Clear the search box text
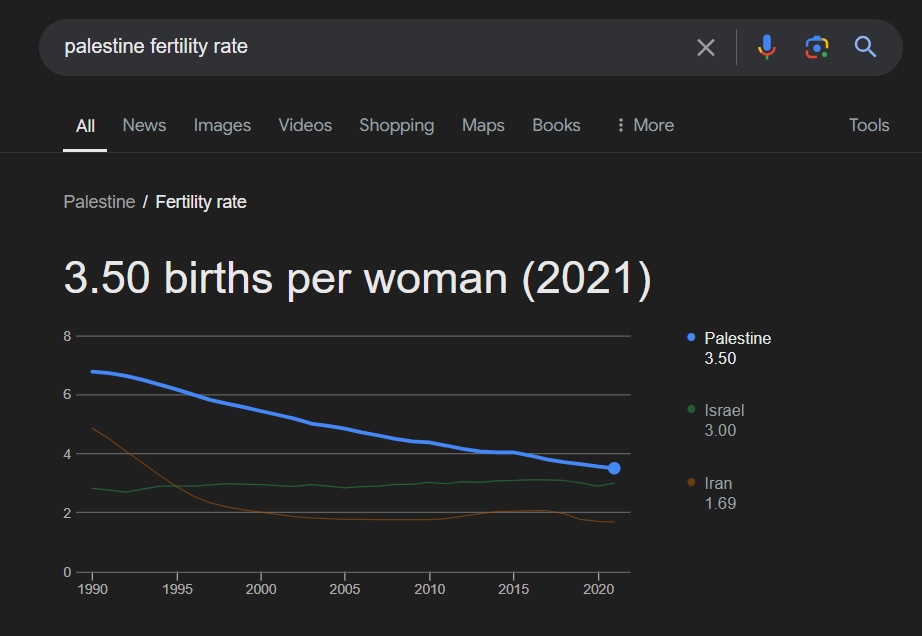 coord(706,47)
